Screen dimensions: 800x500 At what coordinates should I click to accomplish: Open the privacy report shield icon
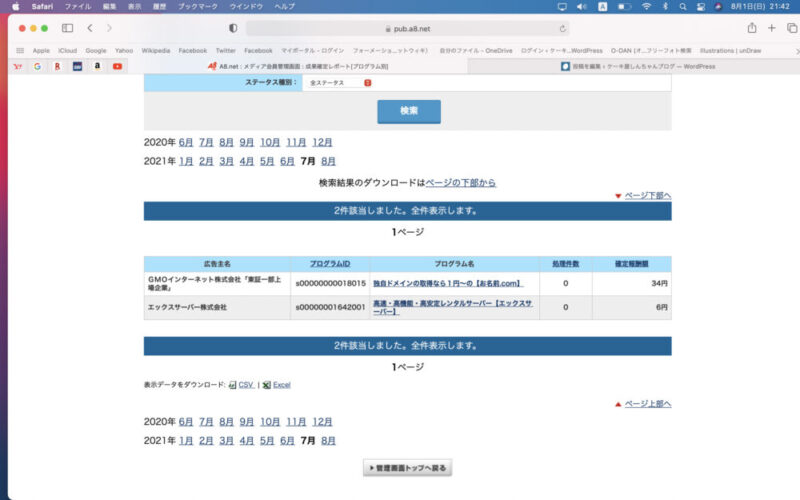pyautogui.click(x=233, y=28)
